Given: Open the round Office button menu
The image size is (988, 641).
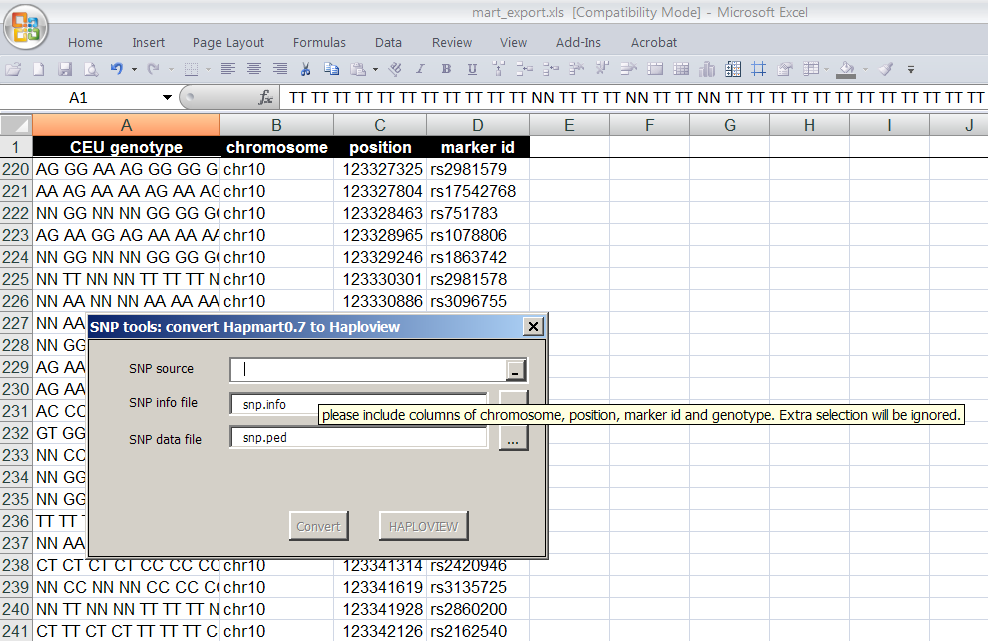Looking at the screenshot, I should click(26, 28).
